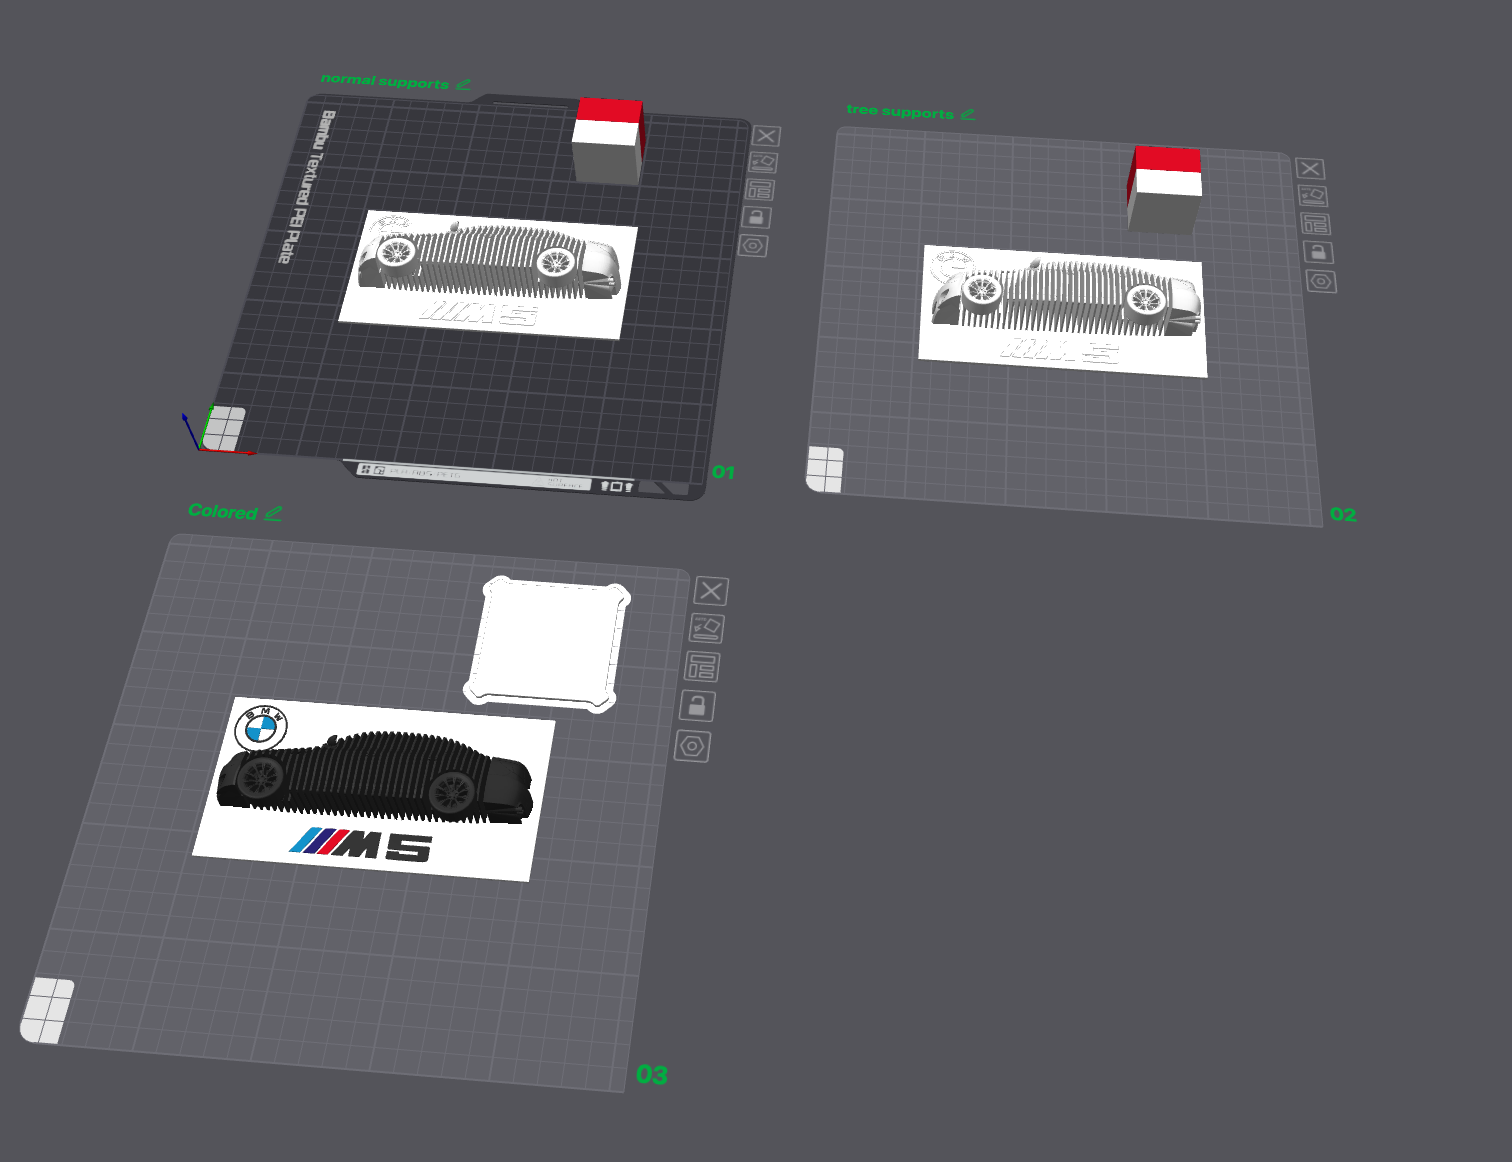1512x1162 pixels.
Task: Edit the 'Colored' plate name pencil
Action: [273, 513]
